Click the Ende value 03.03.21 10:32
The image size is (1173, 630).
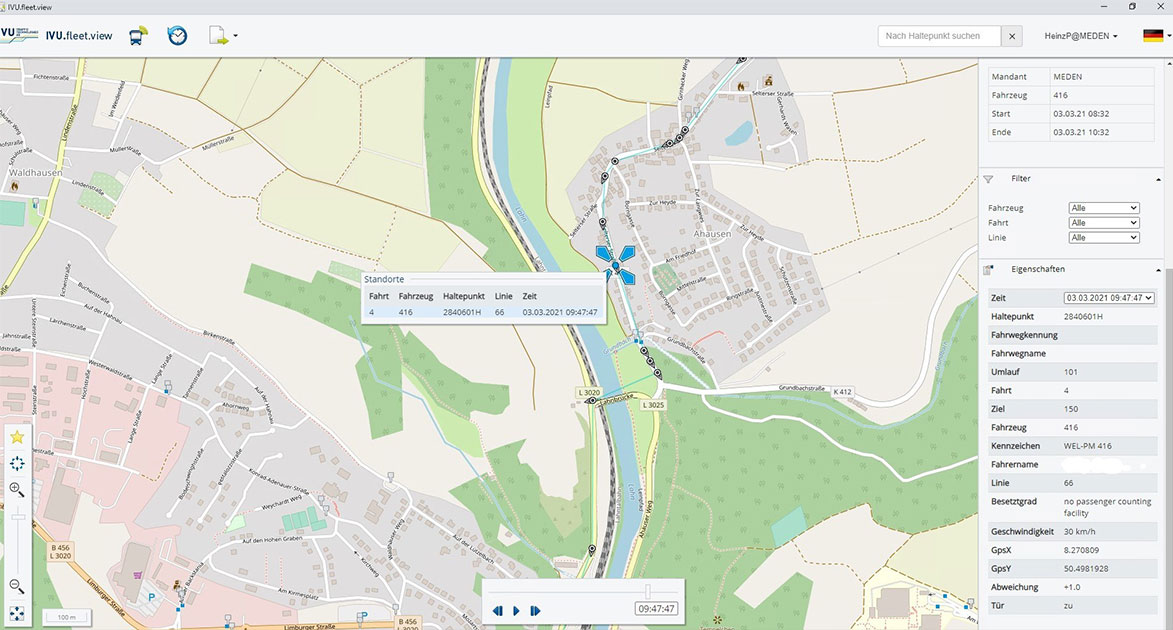click(x=1081, y=132)
